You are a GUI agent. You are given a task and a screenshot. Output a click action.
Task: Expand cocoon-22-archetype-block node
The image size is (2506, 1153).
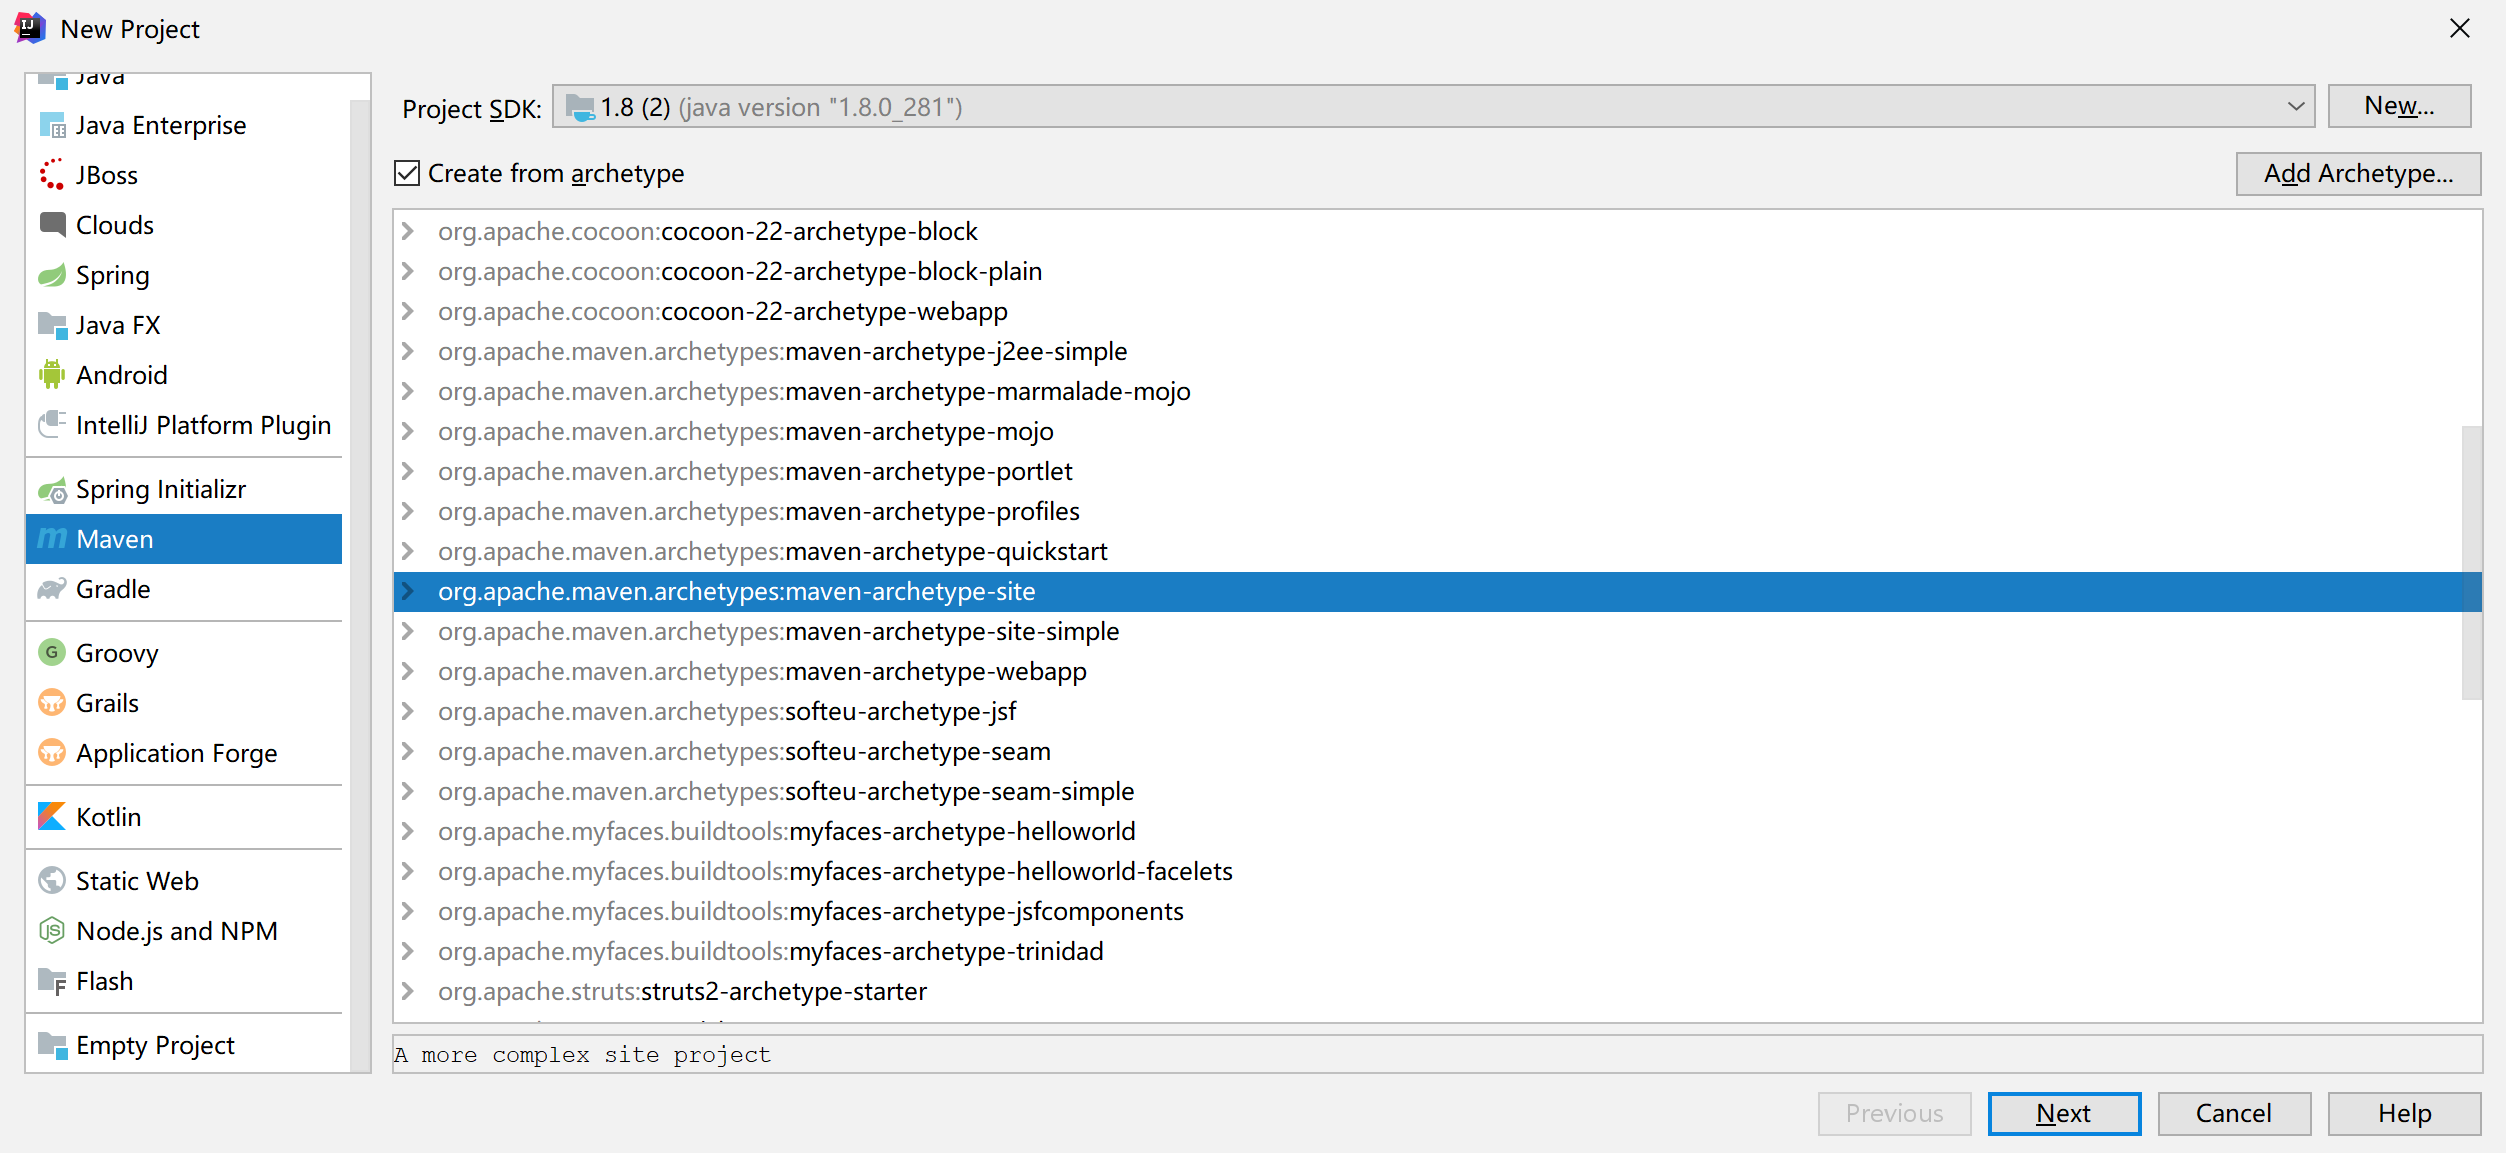click(x=408, y=231)
